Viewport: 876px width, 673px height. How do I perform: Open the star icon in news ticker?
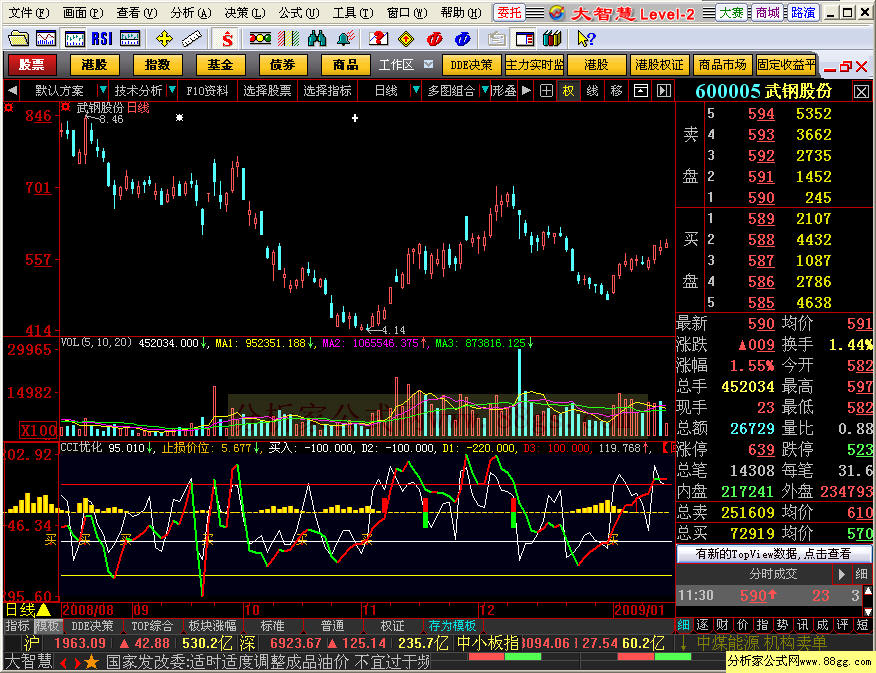tap(92, 663)
